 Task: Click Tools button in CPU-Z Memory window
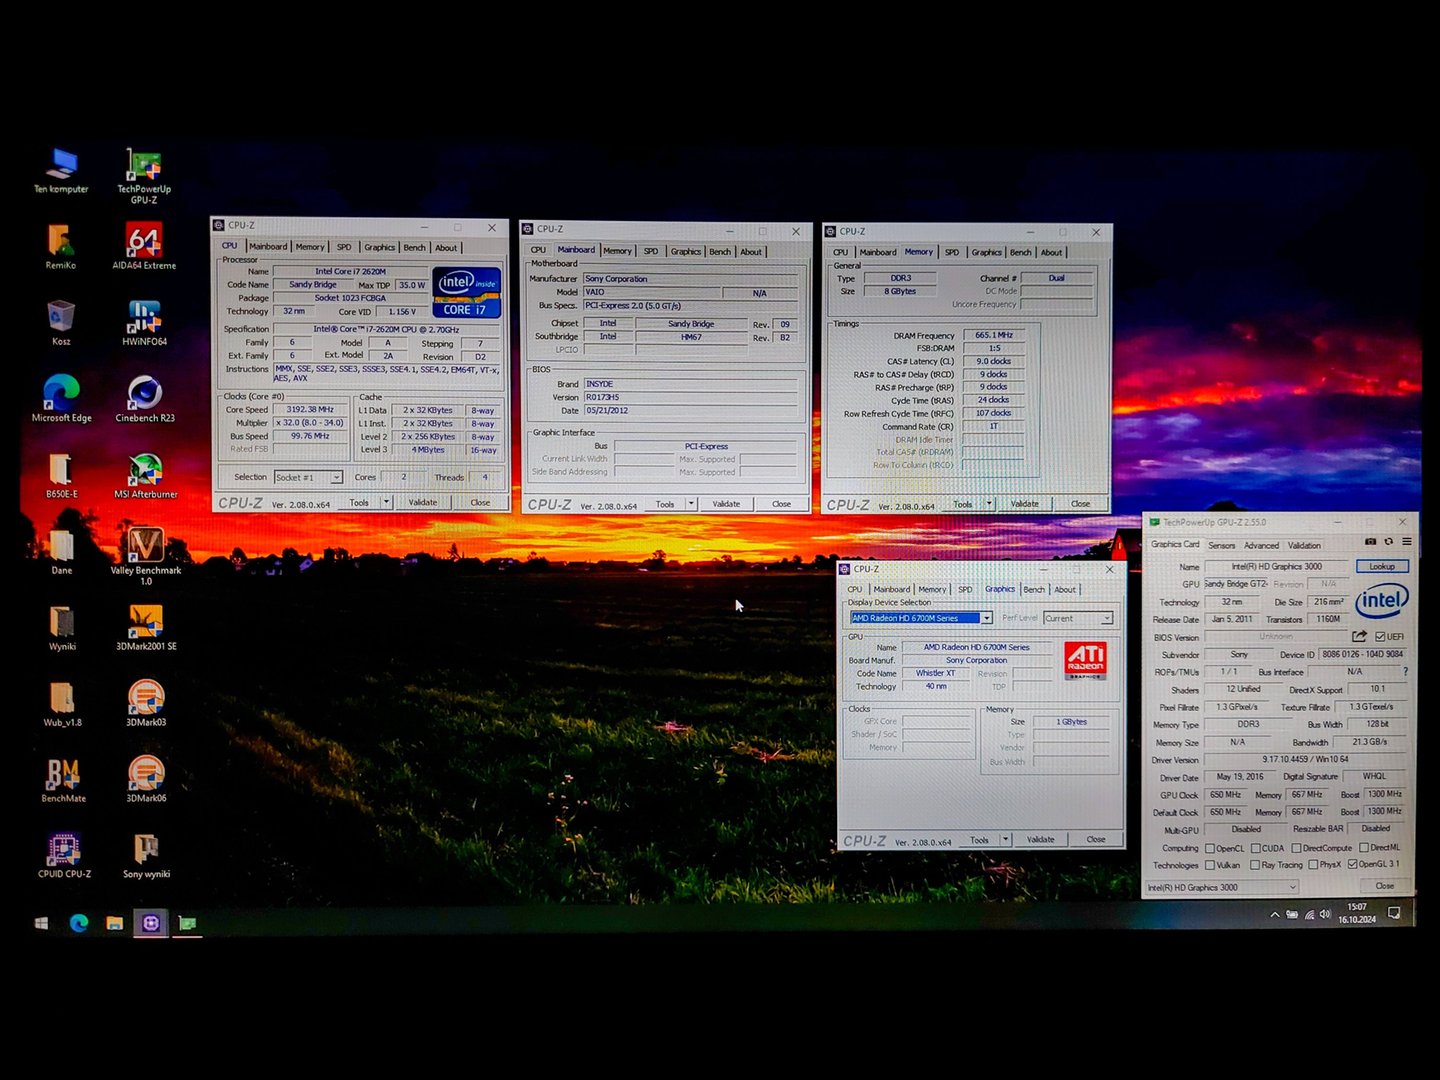point(963,504)
